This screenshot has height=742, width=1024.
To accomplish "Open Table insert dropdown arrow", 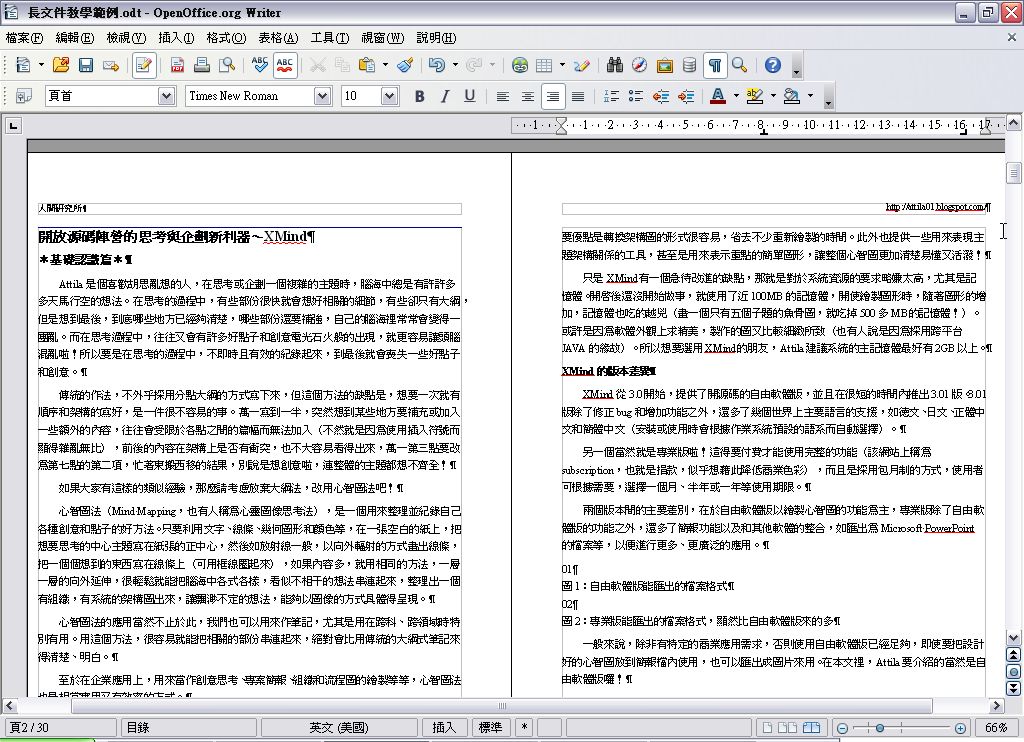I will click(x=562, y=65).
